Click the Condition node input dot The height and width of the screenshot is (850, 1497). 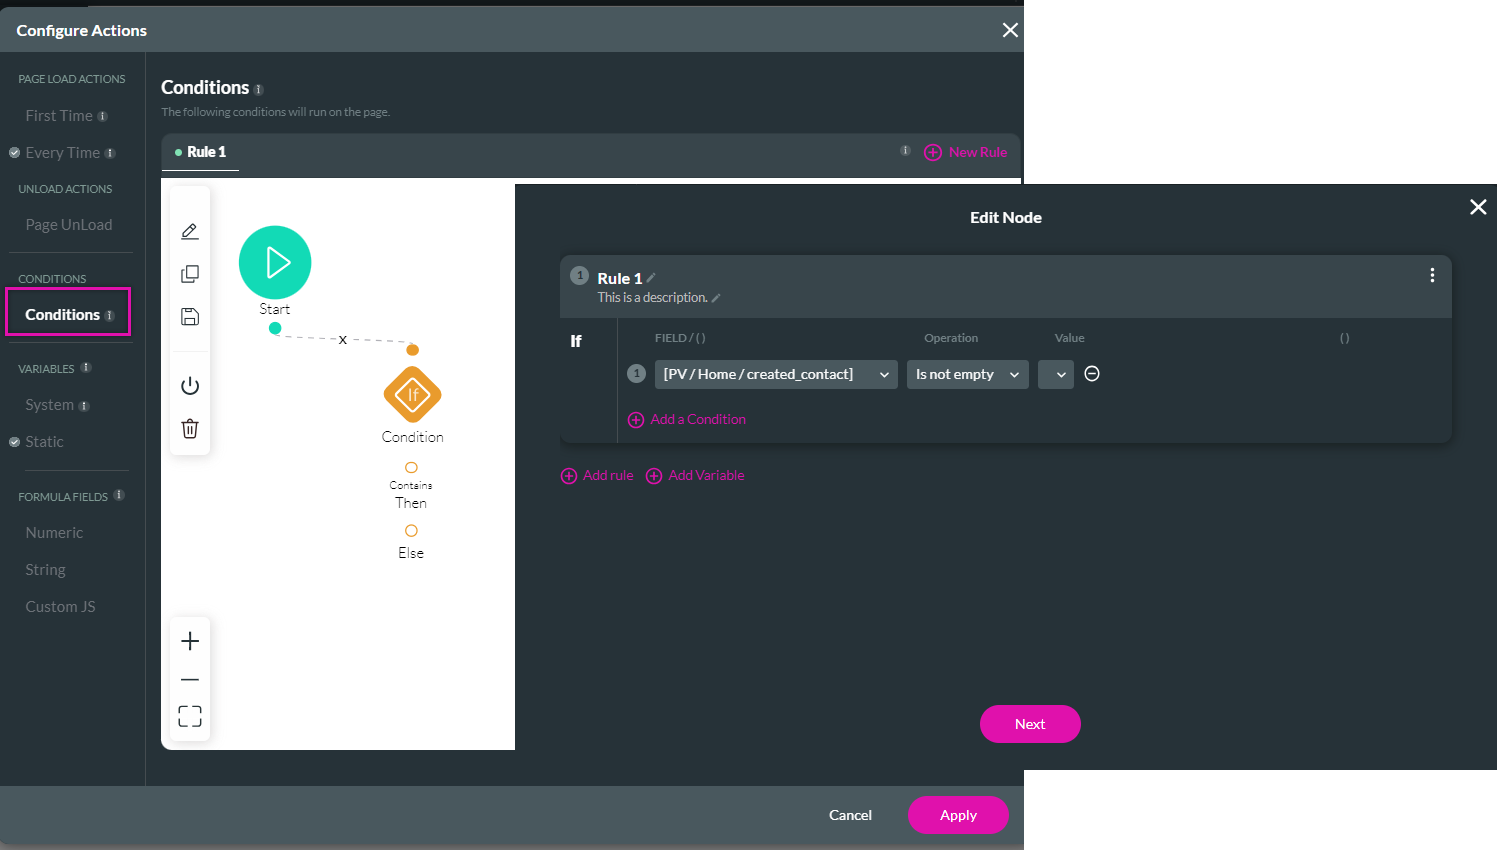click(x=412, y=350)
